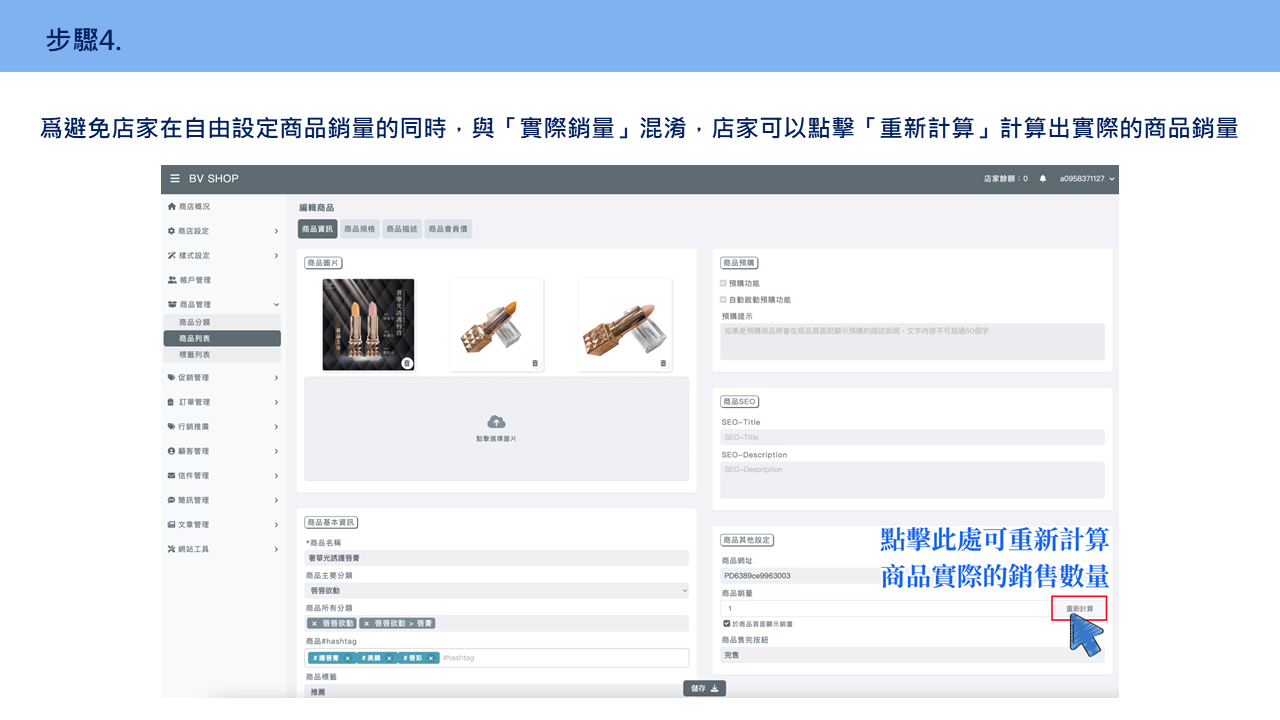Delete the orange lipstick product image
This screenshot has height=720, width=1280.
tap(535, 363)
